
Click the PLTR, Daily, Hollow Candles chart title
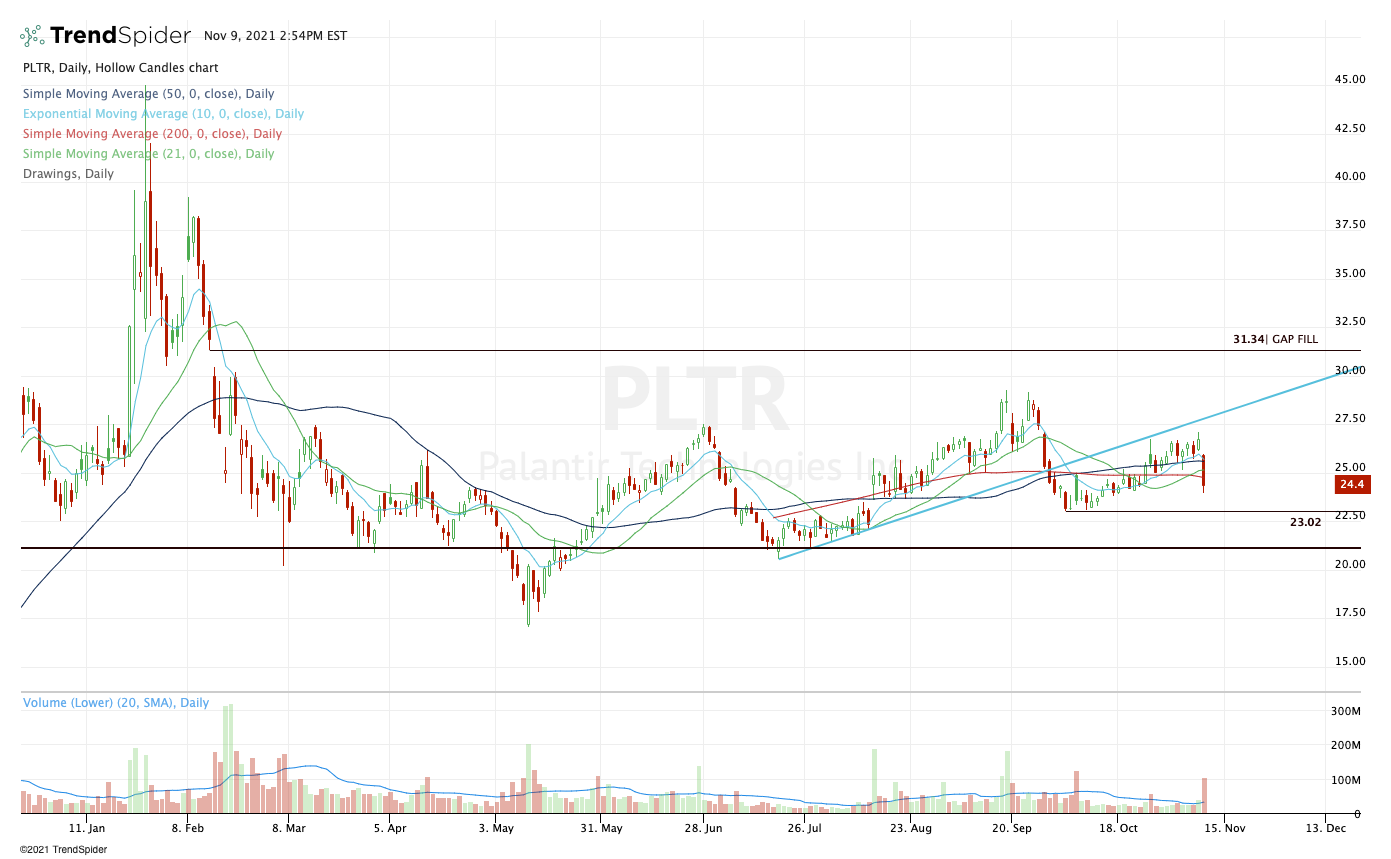(120, 68)
